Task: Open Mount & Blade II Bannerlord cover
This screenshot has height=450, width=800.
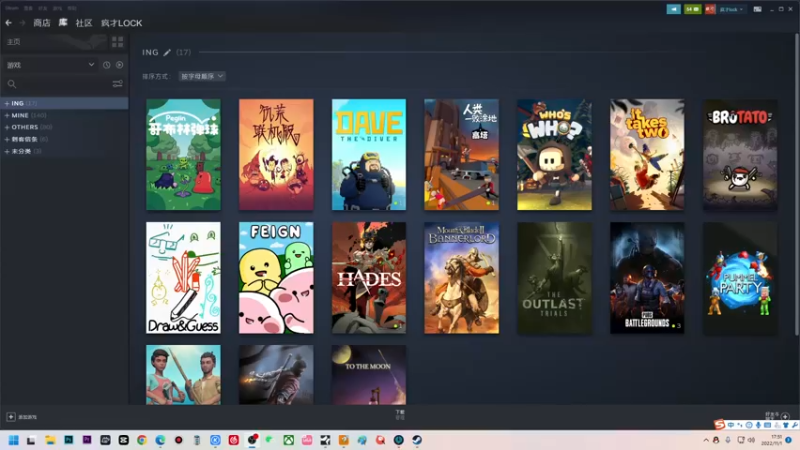Action: click(x=462, y=278)
